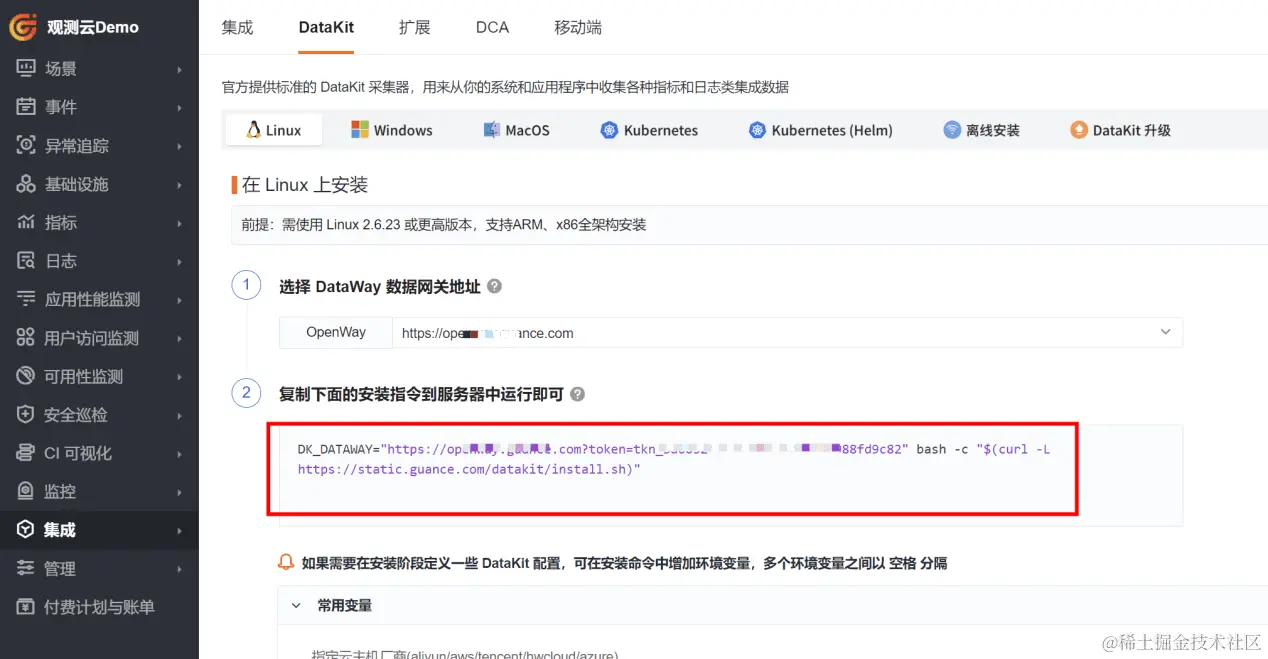Expand the 基础设施 menu arrow
This screenshot has height=659, width=1268.
click(179, 184)
